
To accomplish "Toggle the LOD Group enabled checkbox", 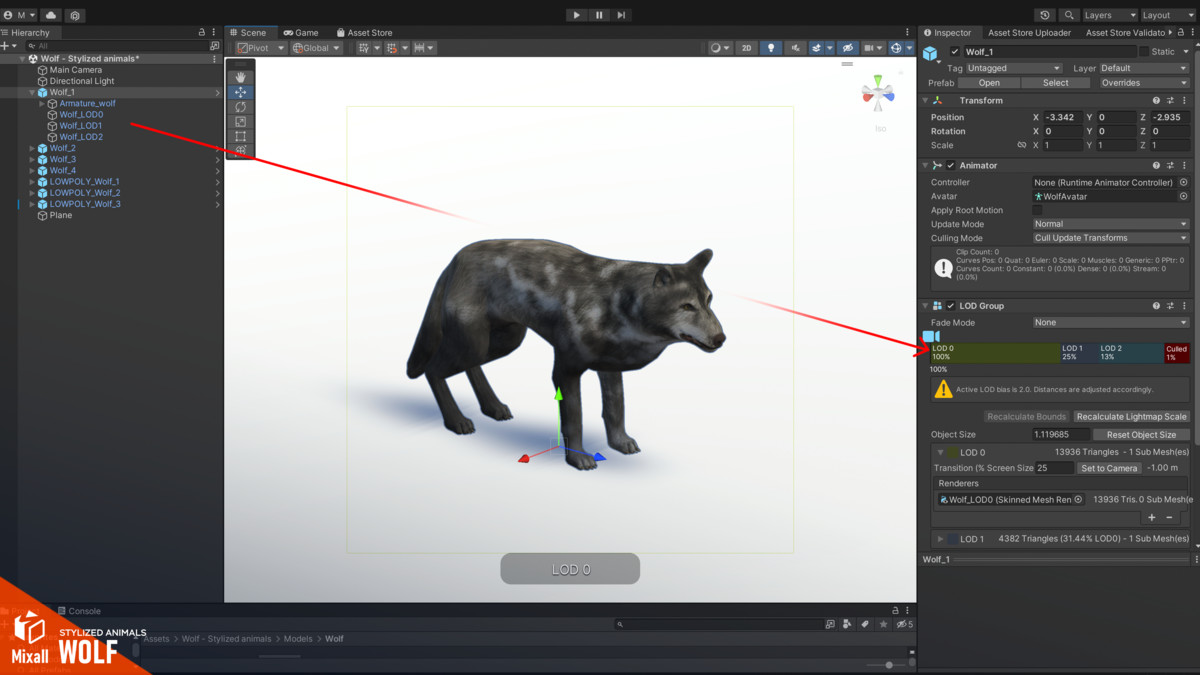I will [951, 306].
